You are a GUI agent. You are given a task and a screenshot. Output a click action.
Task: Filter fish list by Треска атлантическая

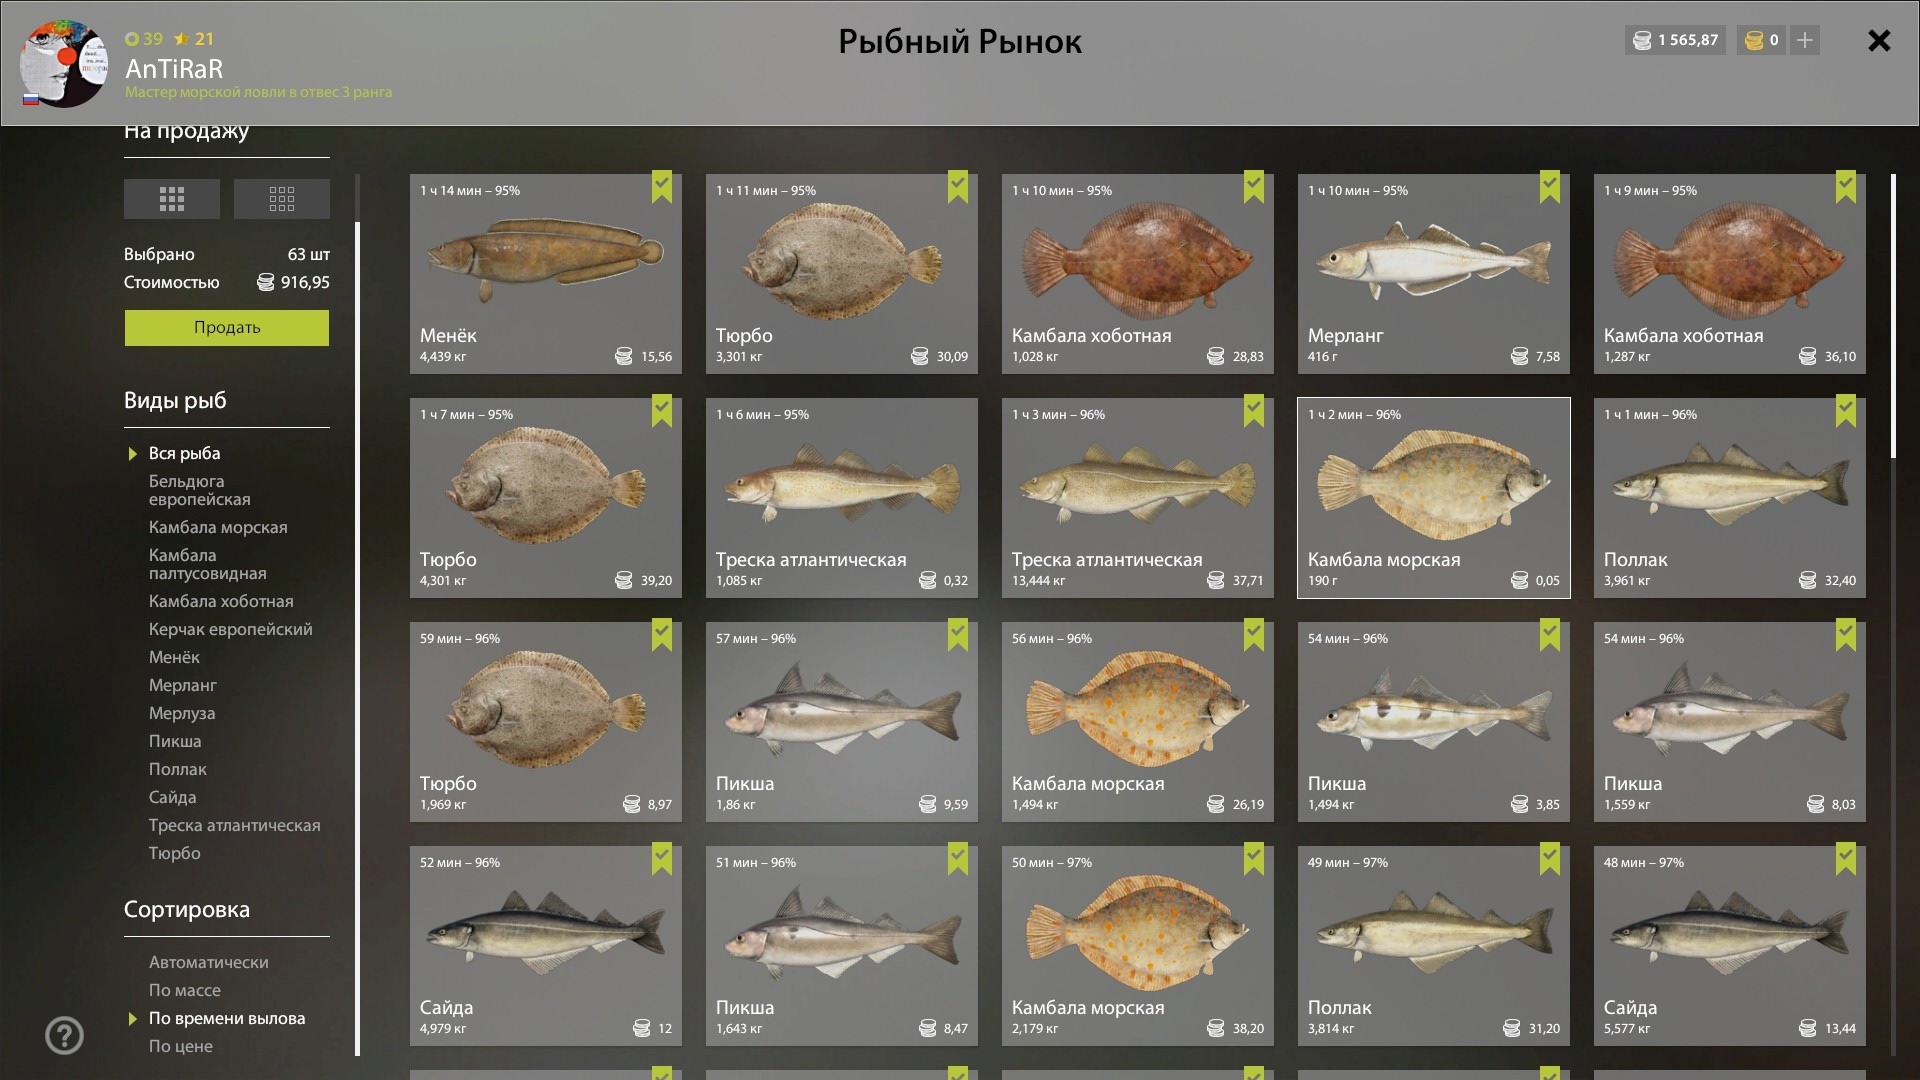pyautogui.click(x=234, y=825)
